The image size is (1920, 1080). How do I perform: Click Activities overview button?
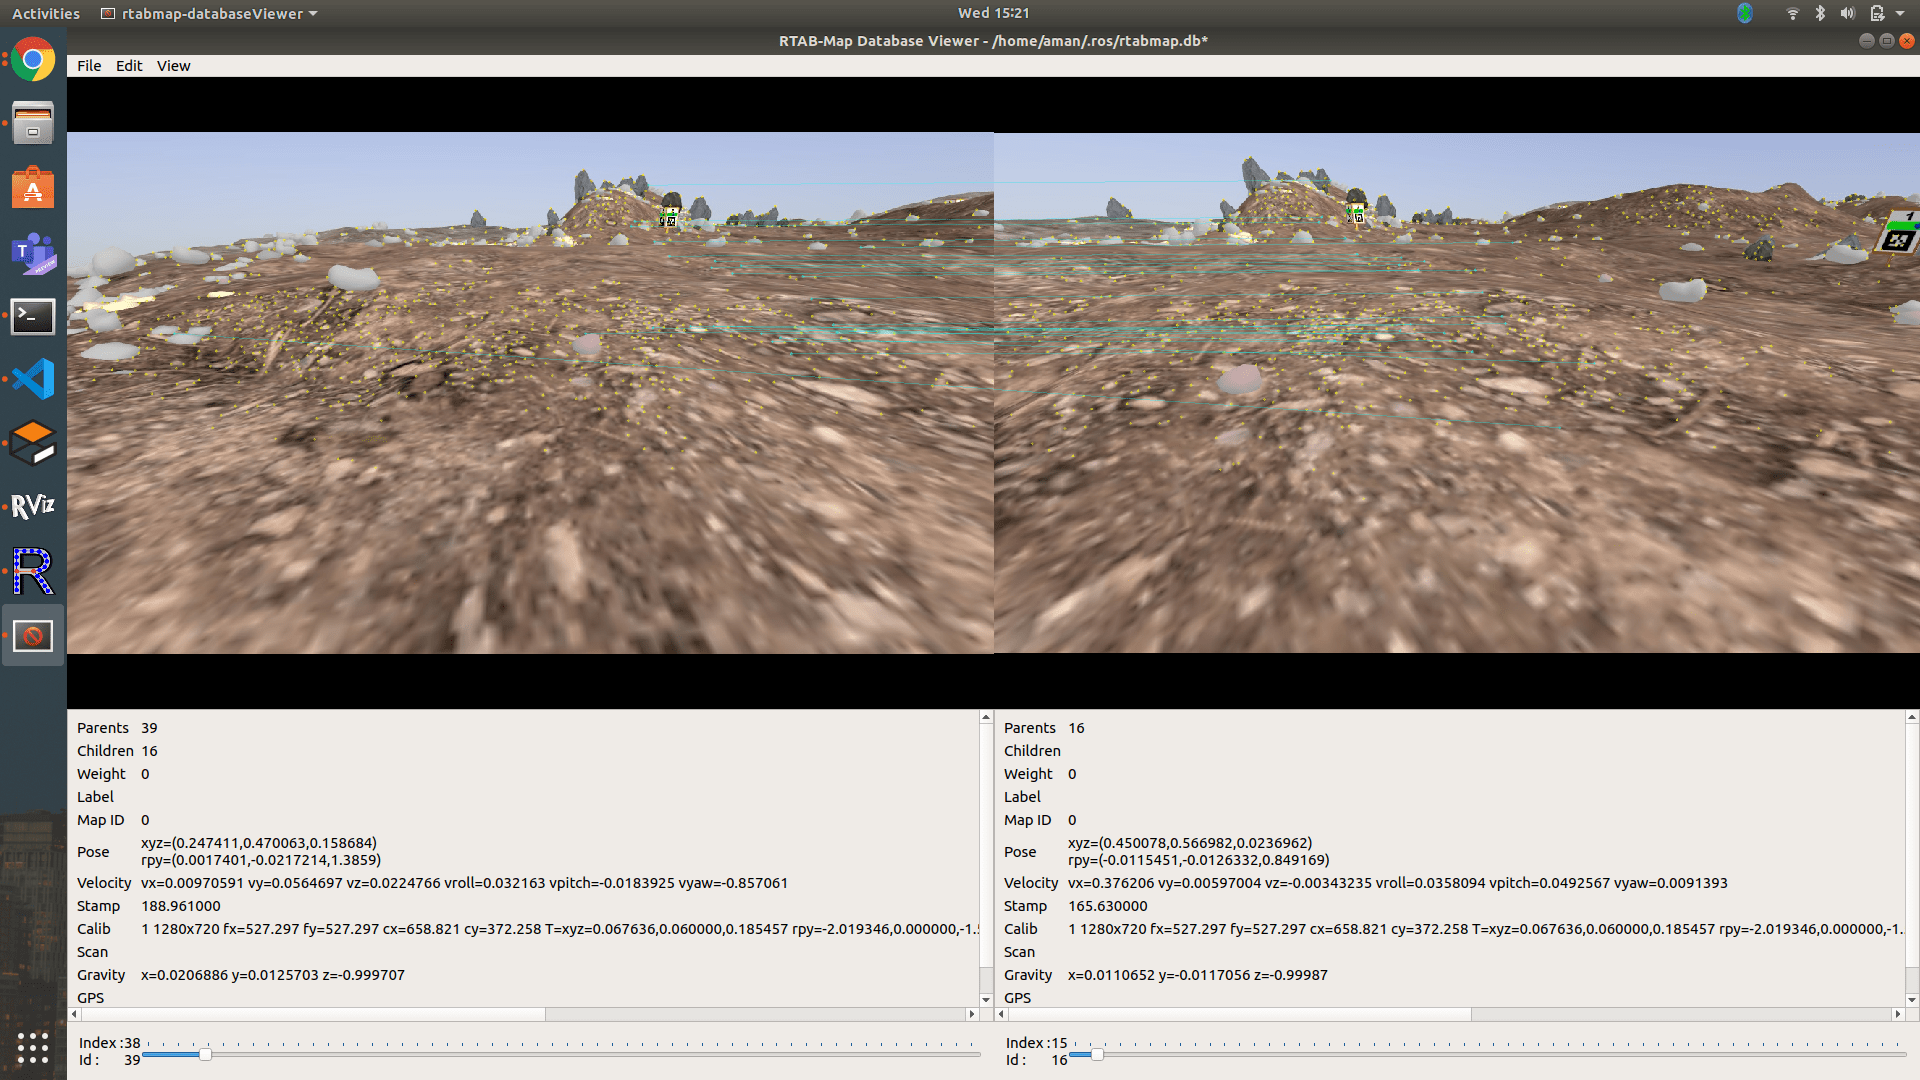pyautogui.click(x=46, y=14)
